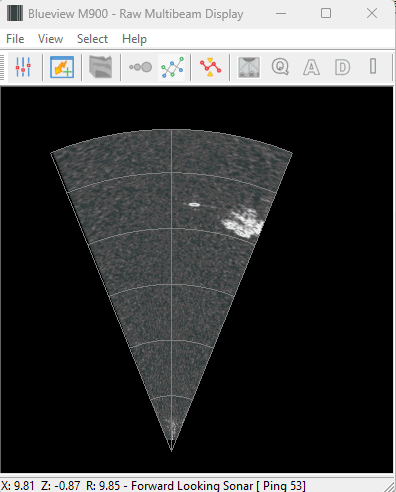The height and width of the screenshot is (492, 396).
Task: Close the Raw Multibeam Display window
Action: tap(372, 13)
